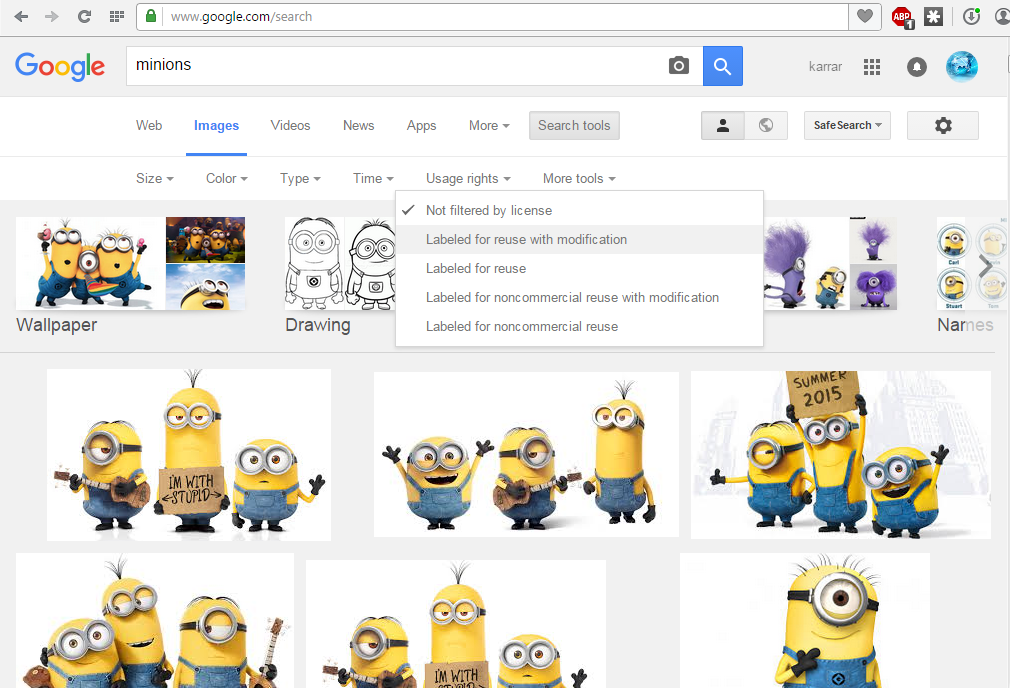This screenshot has width=1010, height=688.
Task: Open the one-eyed minion image result
Action: point(805,620)
